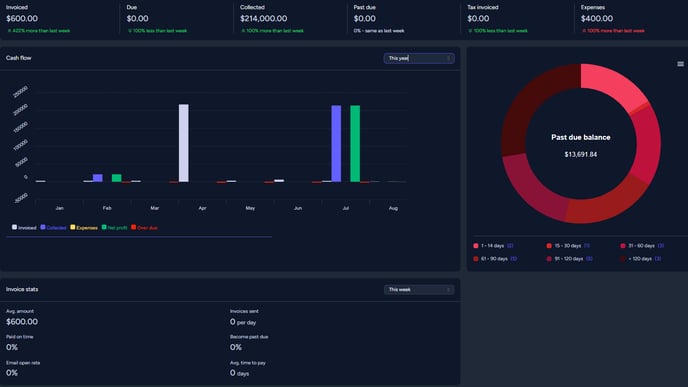The width and height of the screenshot is (688, 387).
Task: Click the 1 - 14 days legend swatch
Action: [476, 246]
